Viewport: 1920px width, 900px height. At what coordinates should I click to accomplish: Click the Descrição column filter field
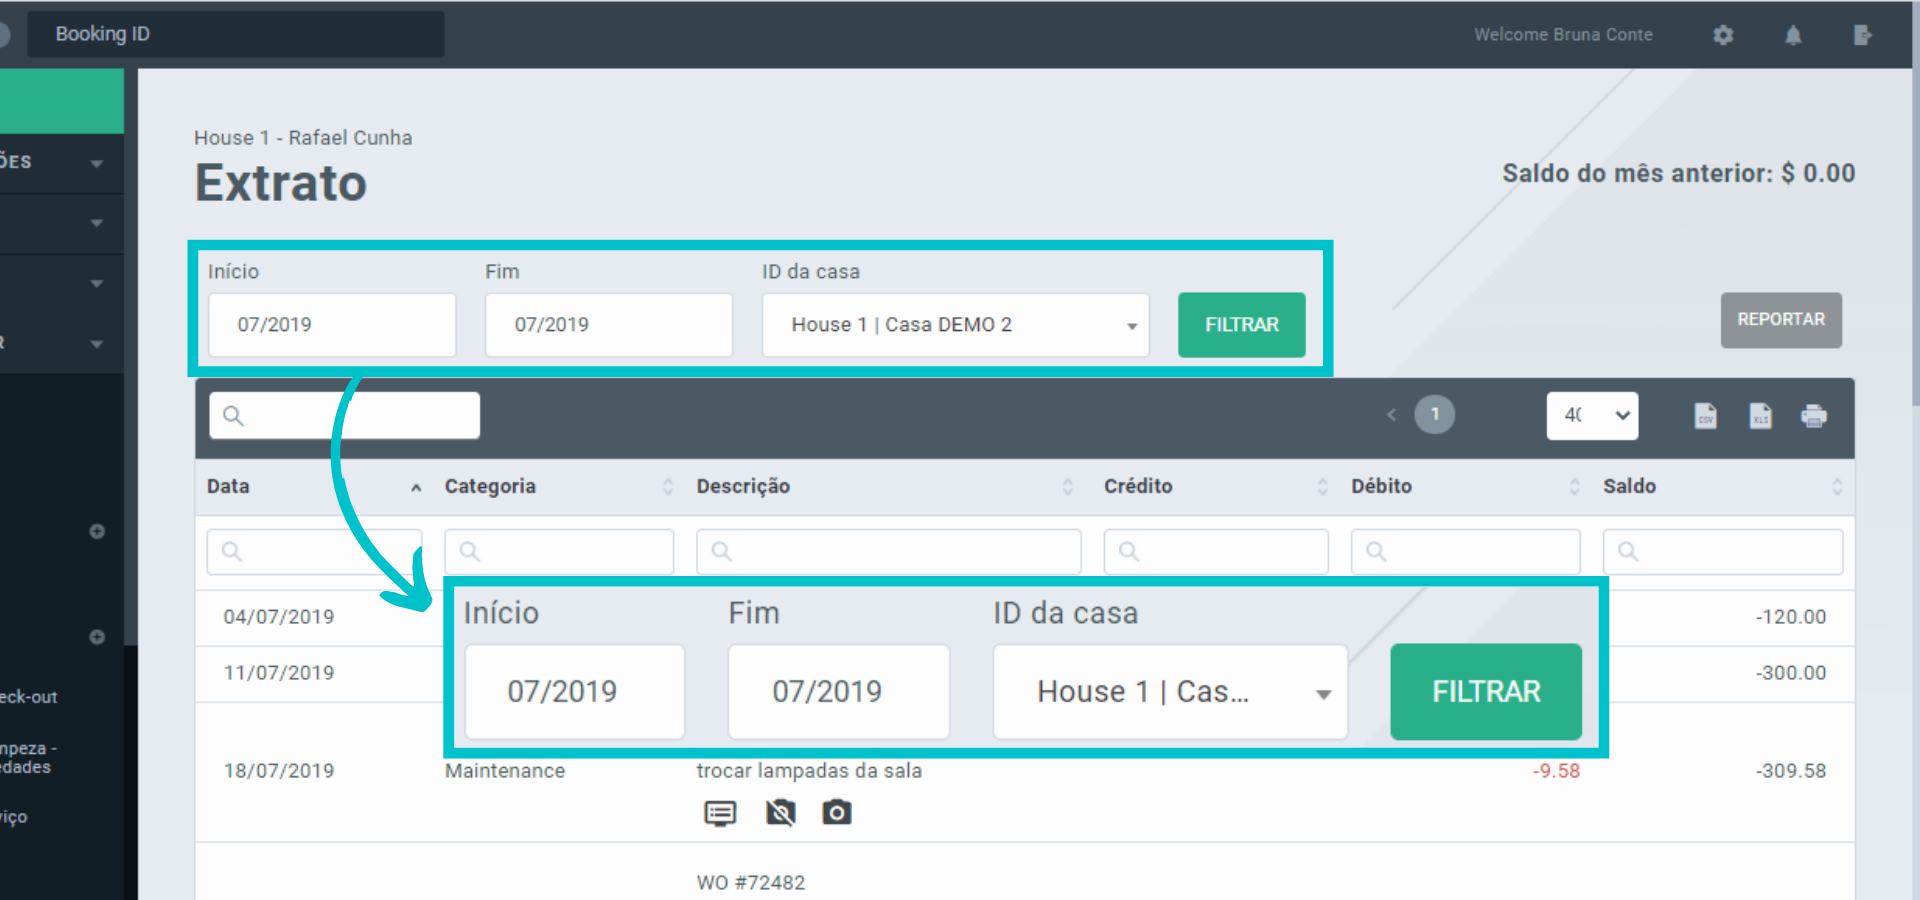click(x=890, y=552)
